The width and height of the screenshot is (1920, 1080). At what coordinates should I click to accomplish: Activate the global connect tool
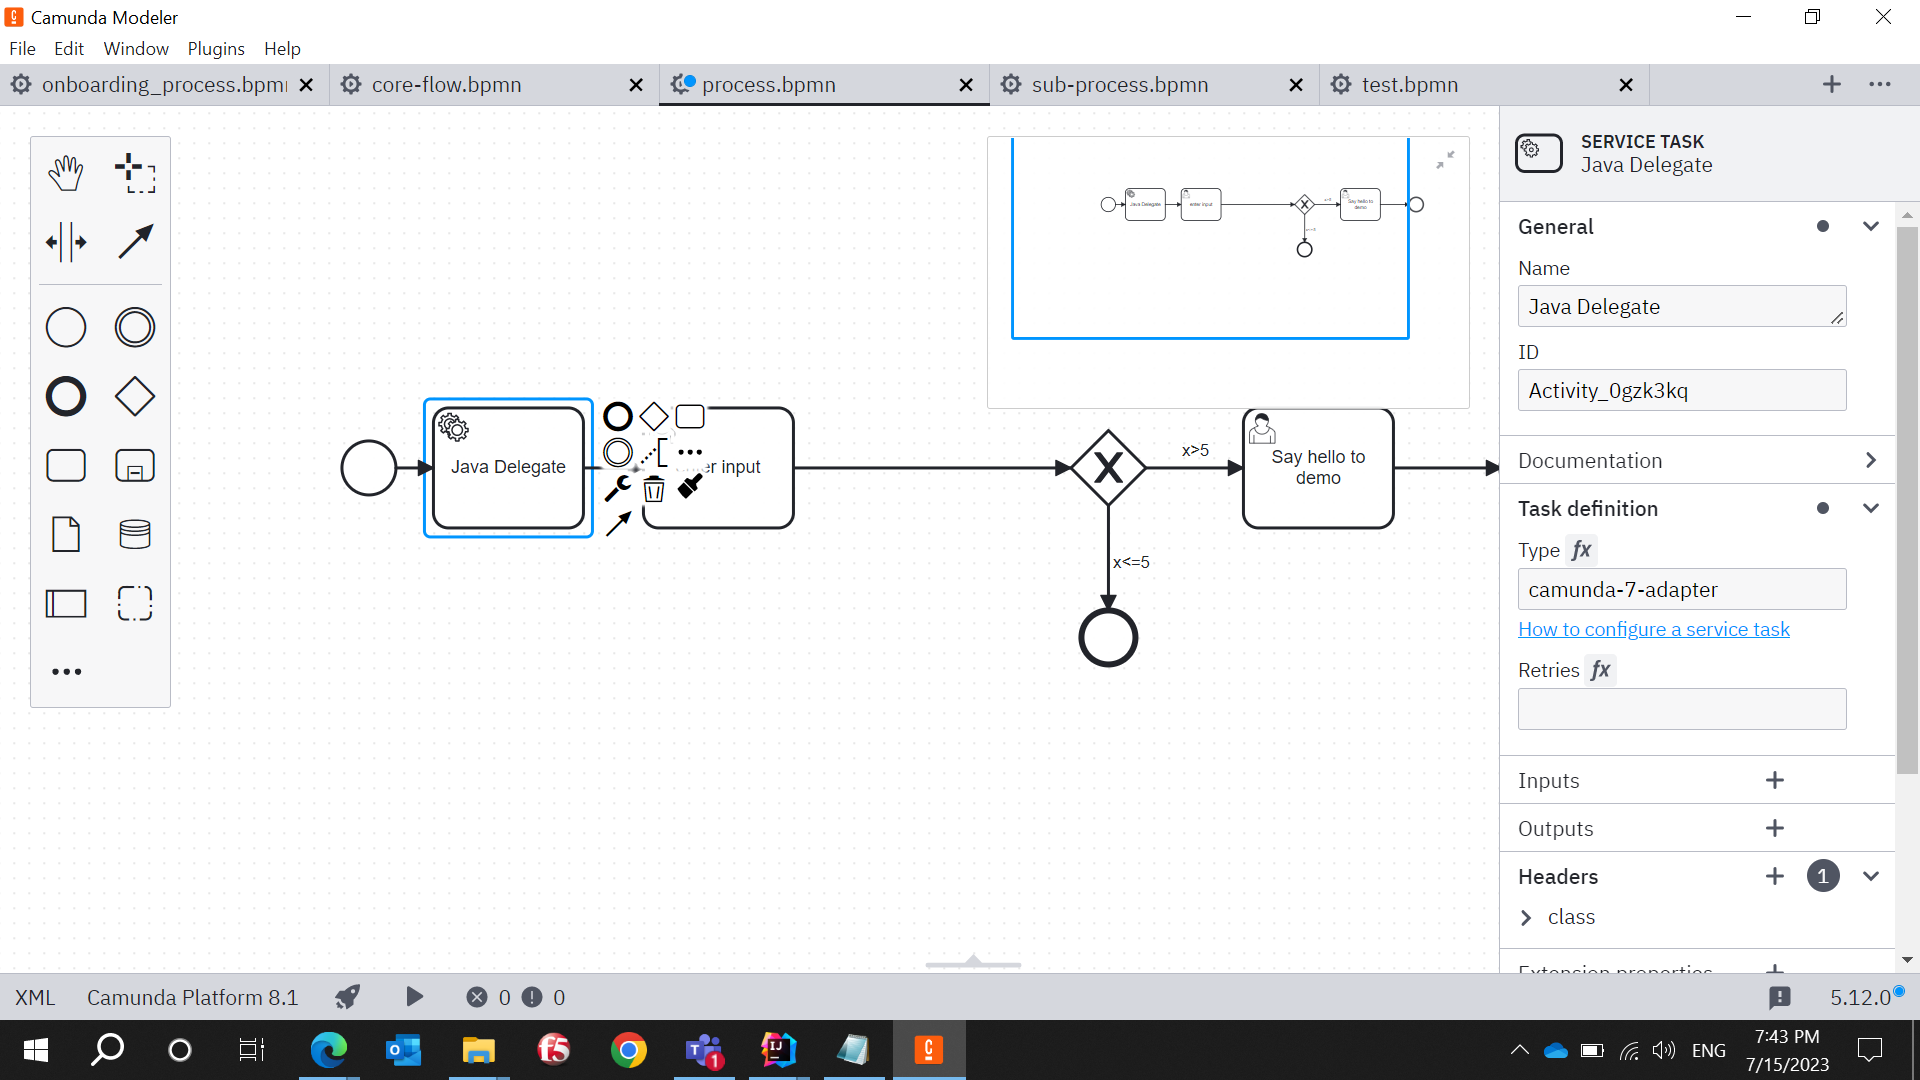point(135,242)
